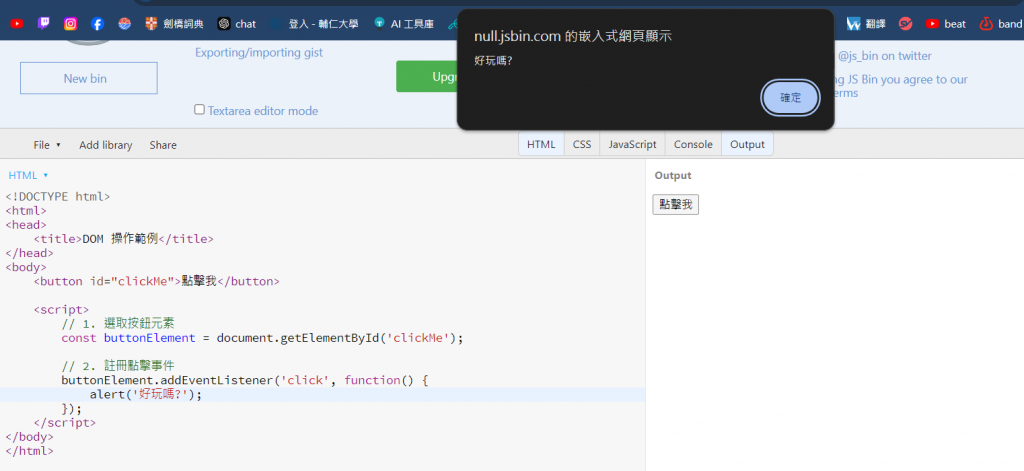Open the round red-blue bookmark after Facebook

[x=125, y=24]
